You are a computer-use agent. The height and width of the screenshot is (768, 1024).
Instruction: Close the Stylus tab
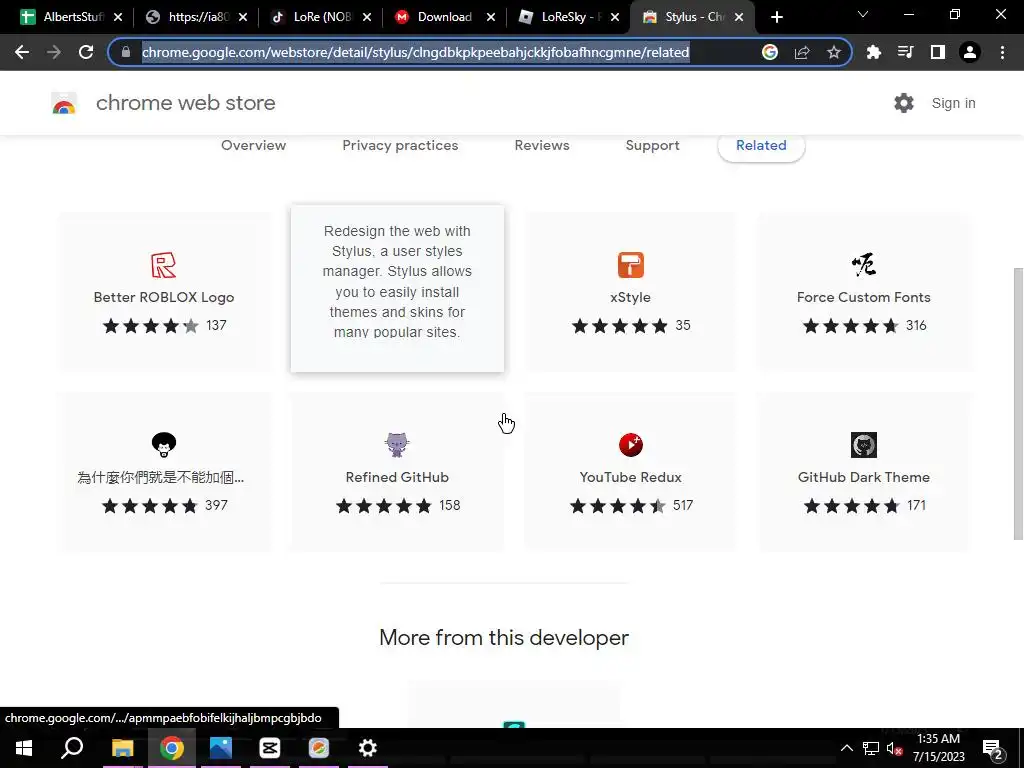click(739, 17)
